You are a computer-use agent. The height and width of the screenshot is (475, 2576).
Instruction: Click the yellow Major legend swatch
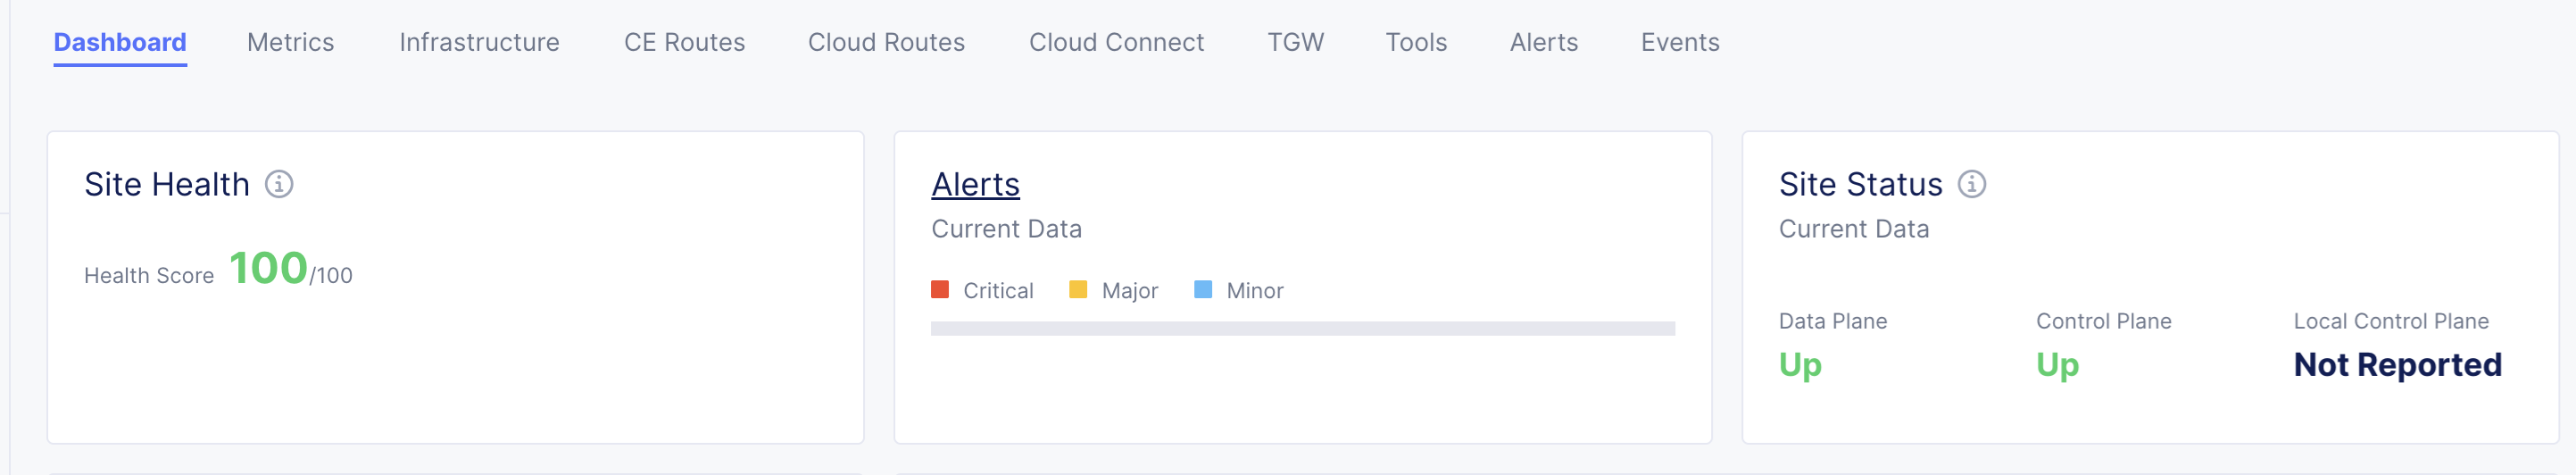[1078, 289]
